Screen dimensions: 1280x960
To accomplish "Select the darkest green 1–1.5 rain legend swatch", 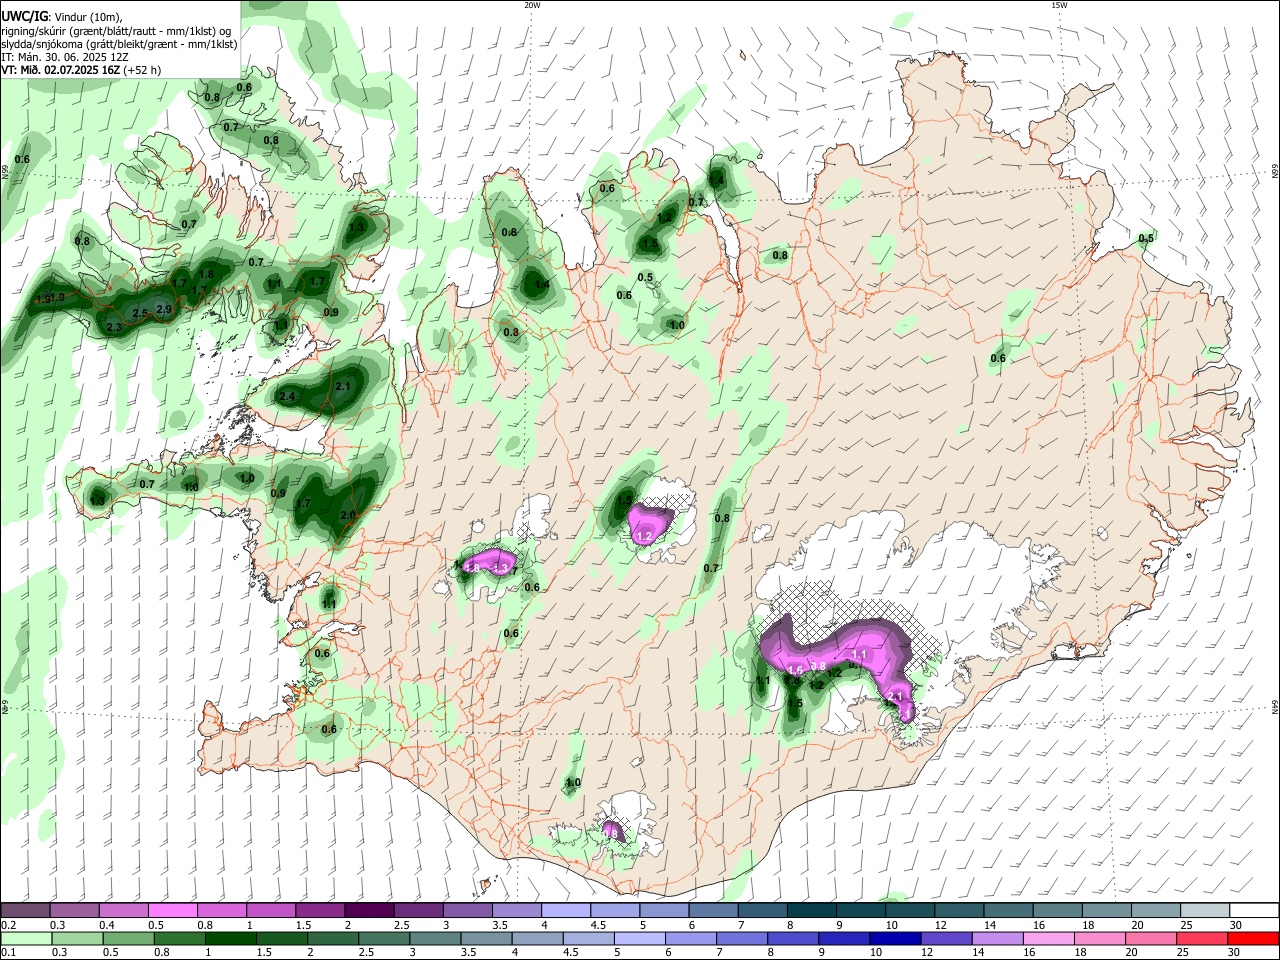I will 230,938.
